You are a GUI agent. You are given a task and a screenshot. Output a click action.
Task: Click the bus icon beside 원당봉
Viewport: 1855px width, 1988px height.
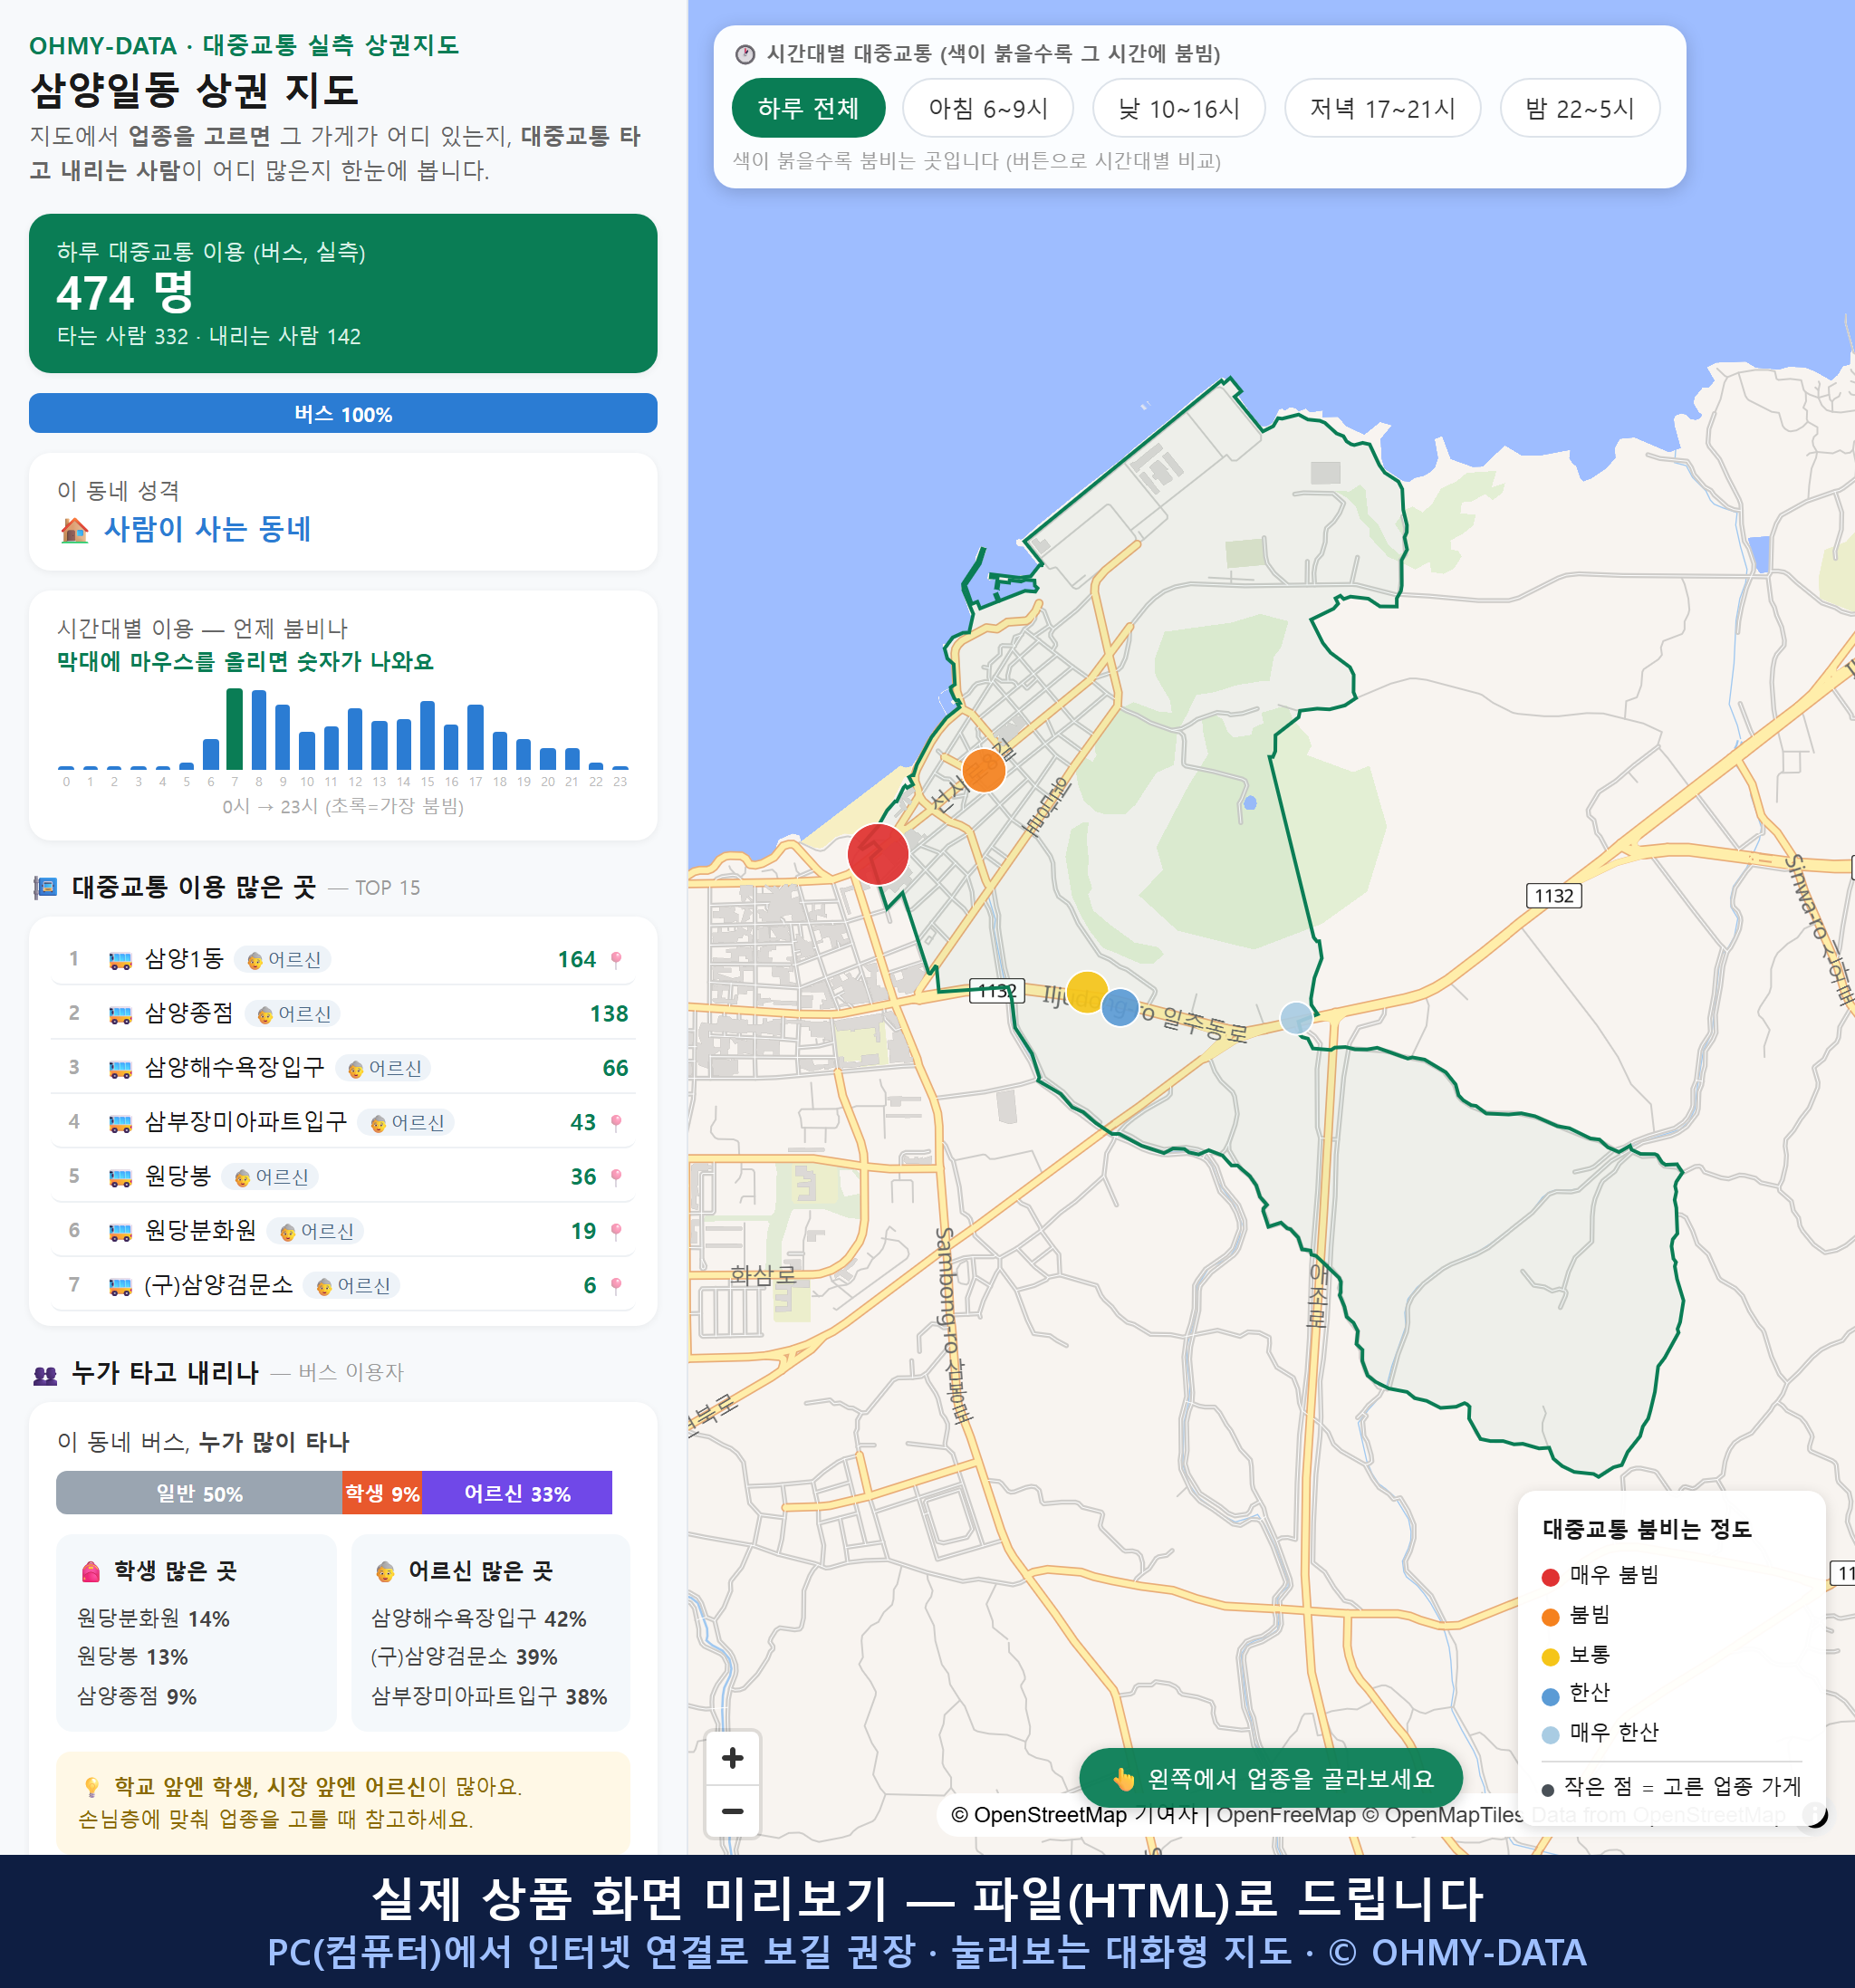coord(120,1177)
